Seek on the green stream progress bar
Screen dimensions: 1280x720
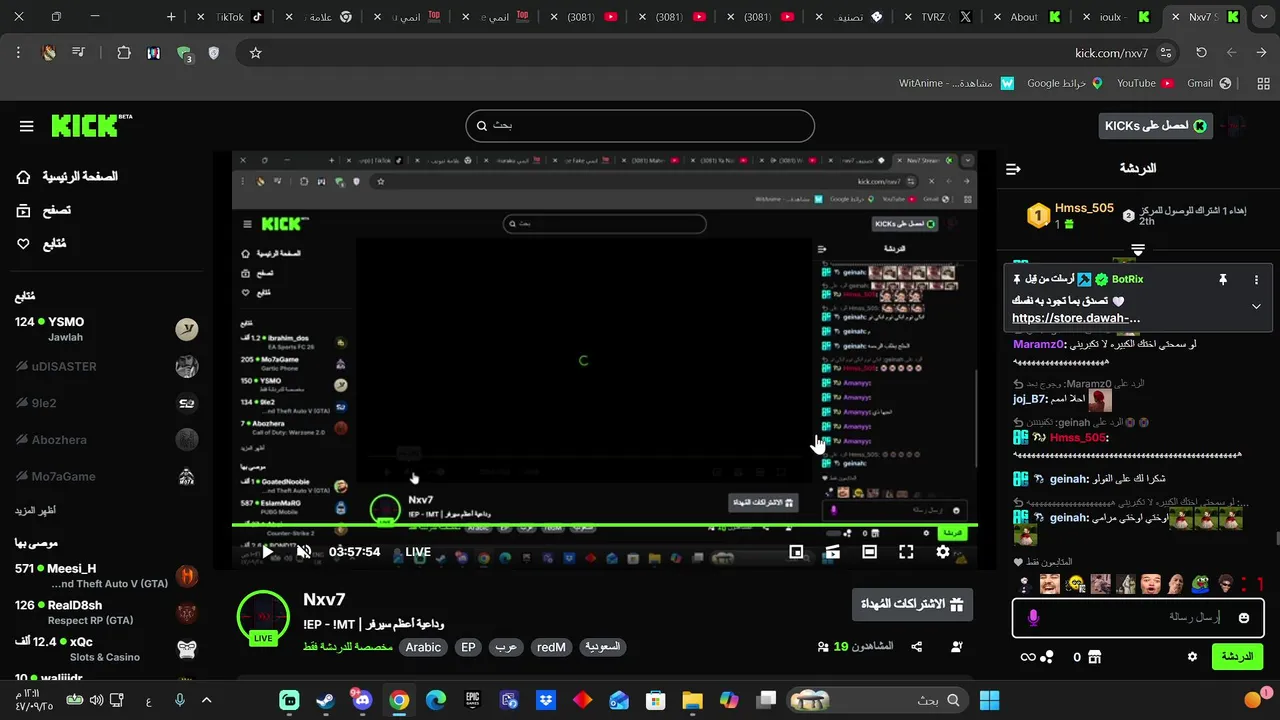coord(604,525)
